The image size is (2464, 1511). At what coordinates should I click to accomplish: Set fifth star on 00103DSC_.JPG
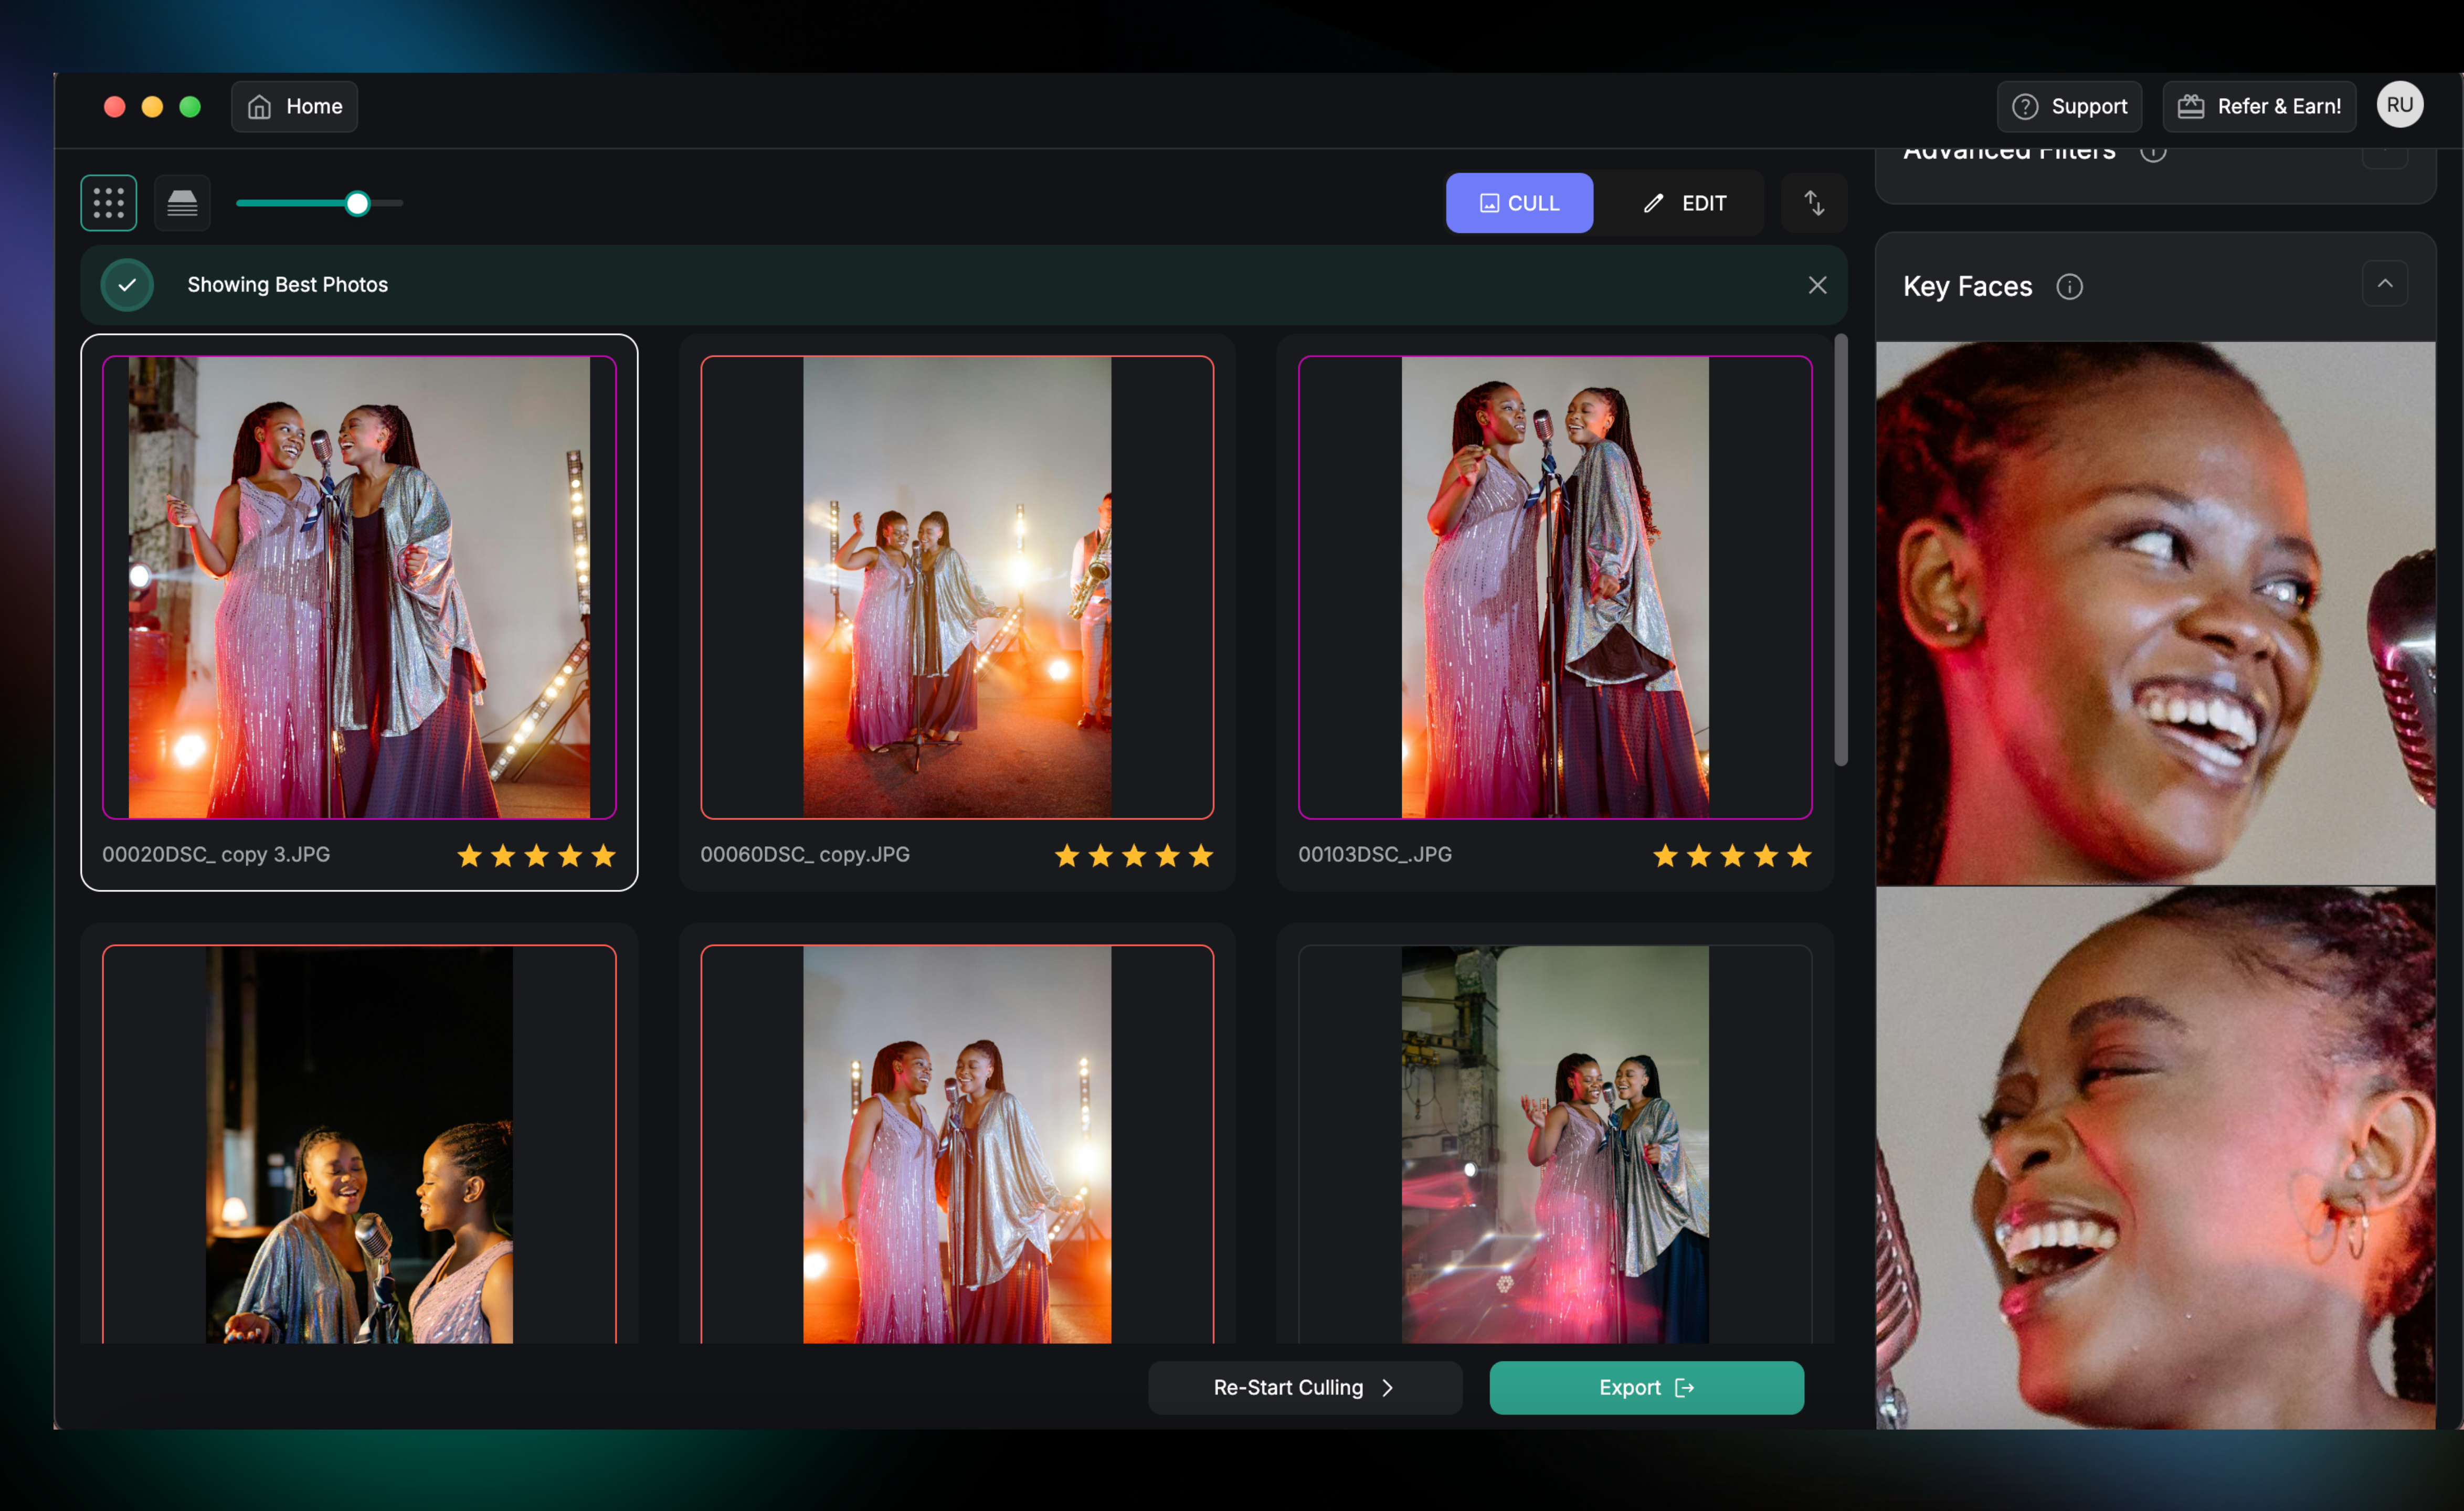coord(1799,855)
